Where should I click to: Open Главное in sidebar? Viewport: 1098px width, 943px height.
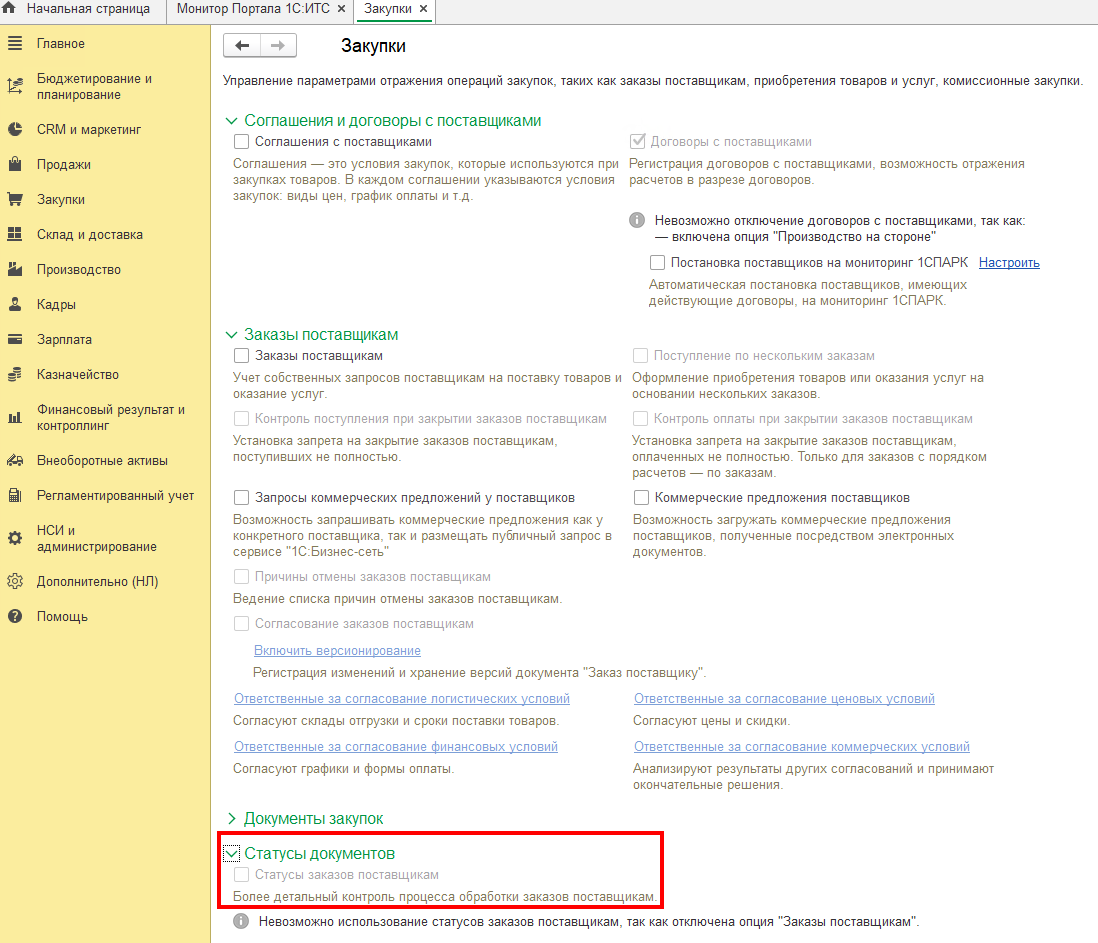tap(61, 43)
